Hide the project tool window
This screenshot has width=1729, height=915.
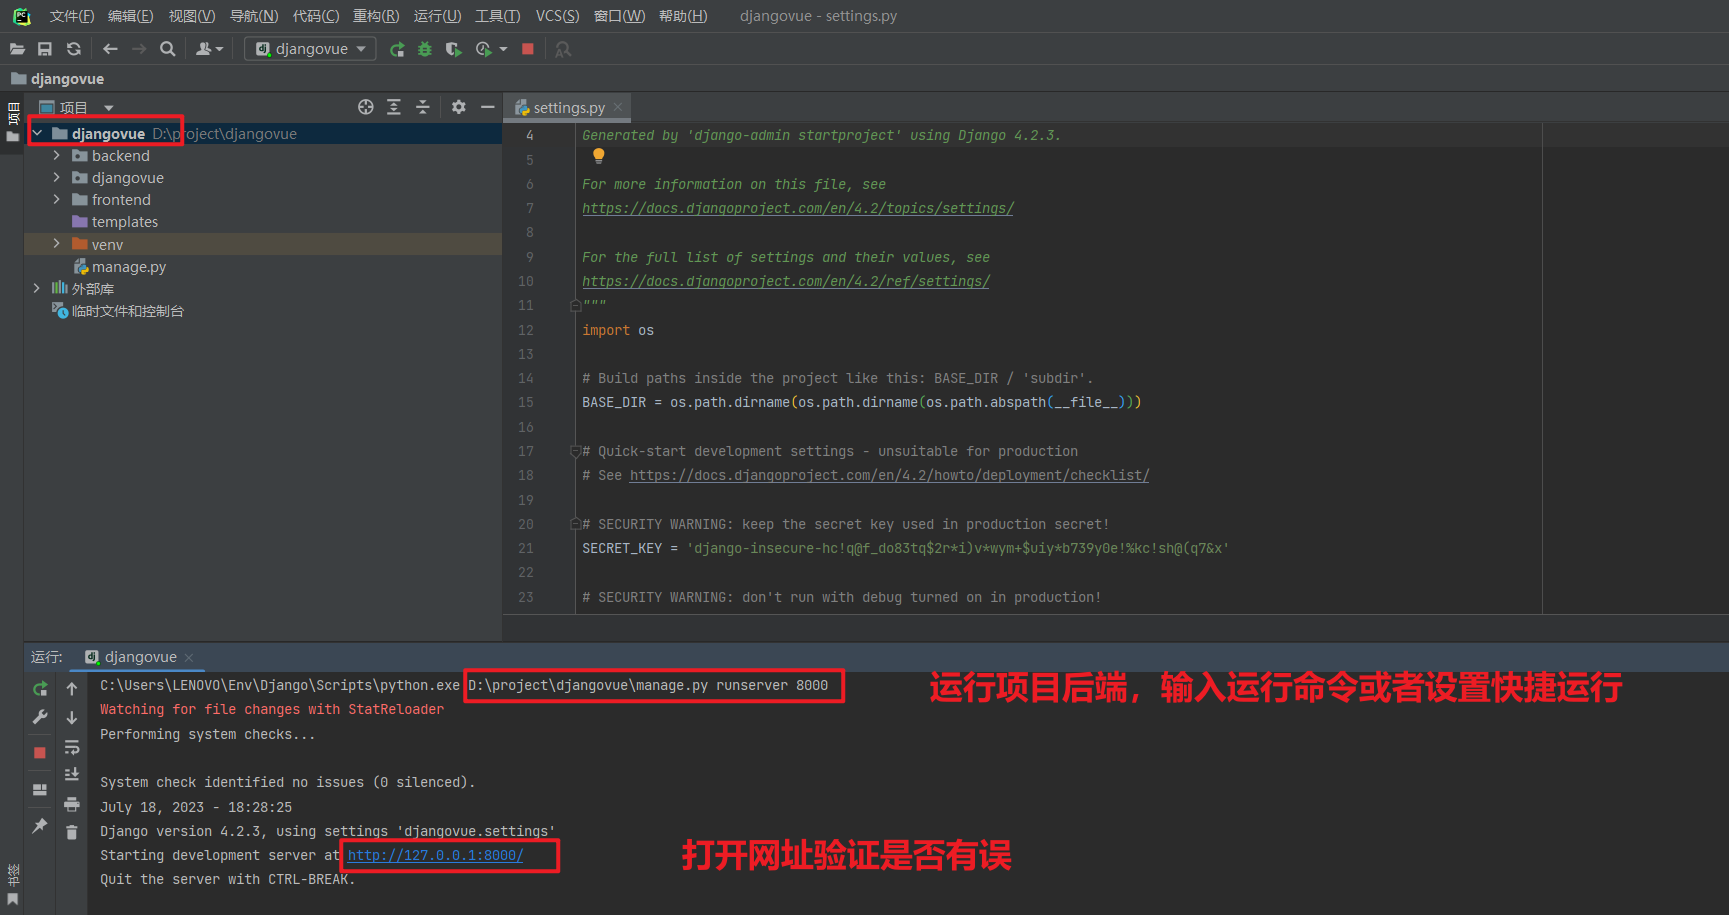[488, 107]
